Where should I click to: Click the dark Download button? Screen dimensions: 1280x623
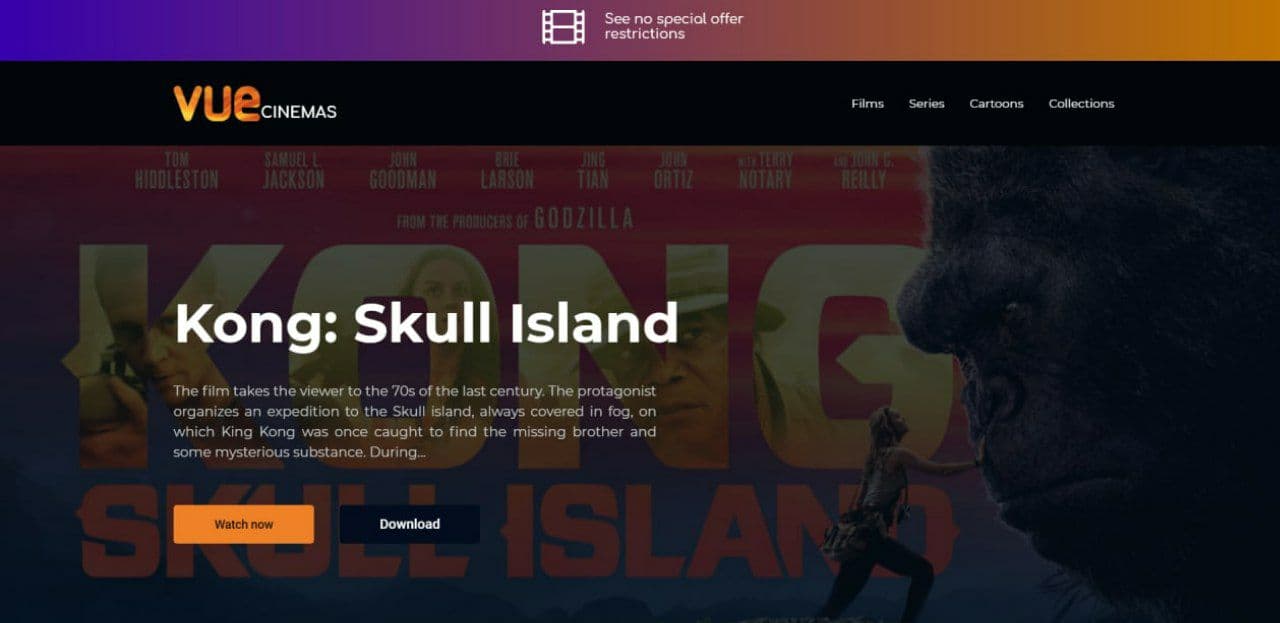(409, 524)
